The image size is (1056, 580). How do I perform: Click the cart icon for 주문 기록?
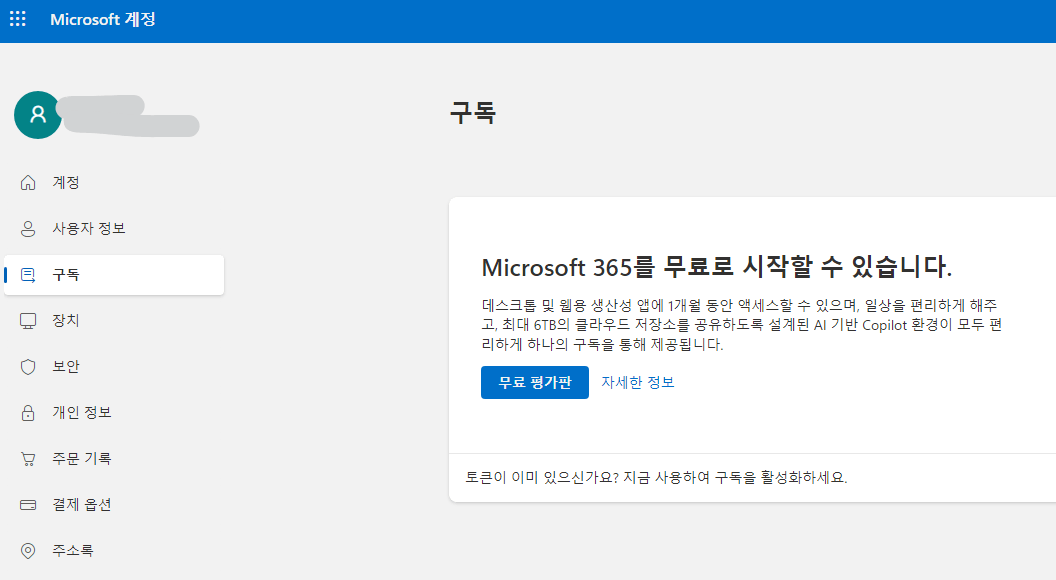28,459
